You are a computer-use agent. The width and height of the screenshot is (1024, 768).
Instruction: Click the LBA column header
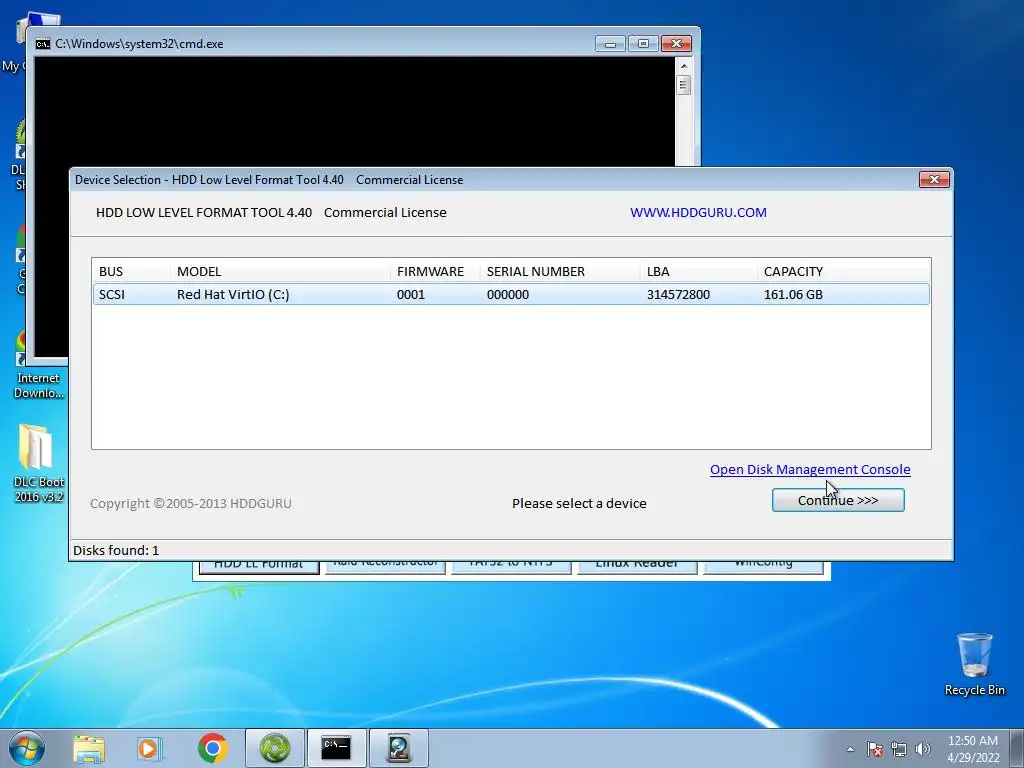tap(699, 271)
